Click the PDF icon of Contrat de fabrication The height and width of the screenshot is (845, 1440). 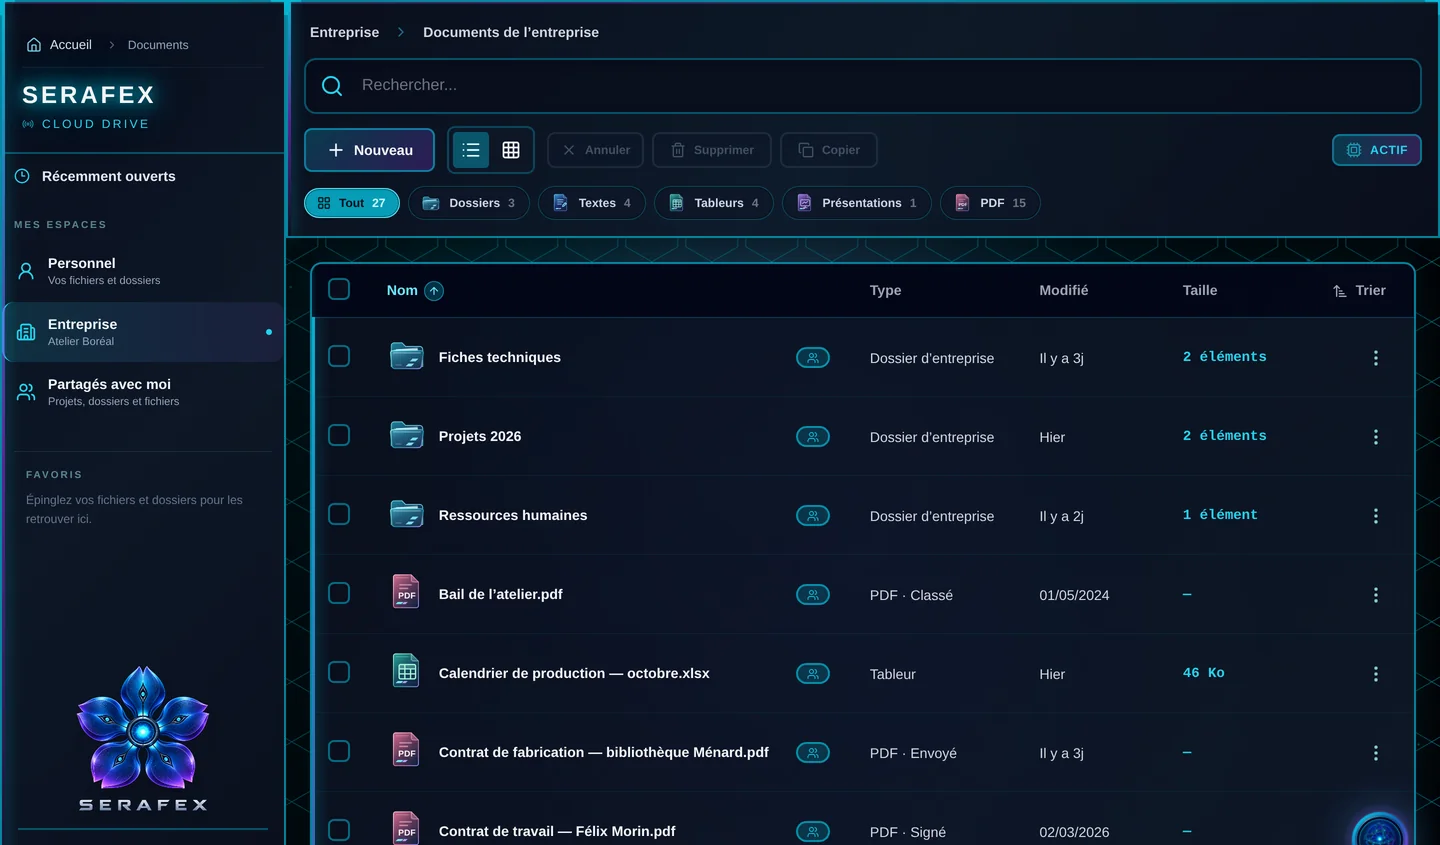pos(406,750)
